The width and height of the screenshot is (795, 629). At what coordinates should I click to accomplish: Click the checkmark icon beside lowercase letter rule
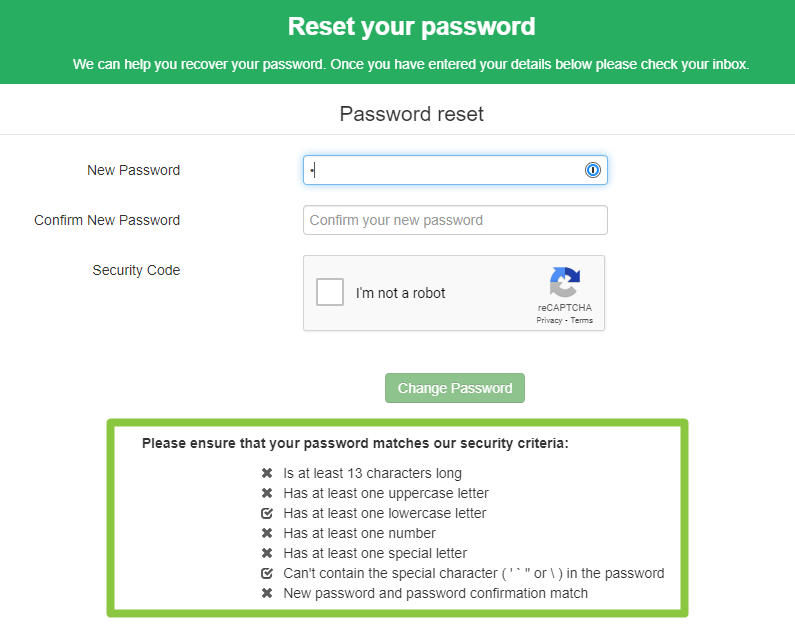pos(267,513)
